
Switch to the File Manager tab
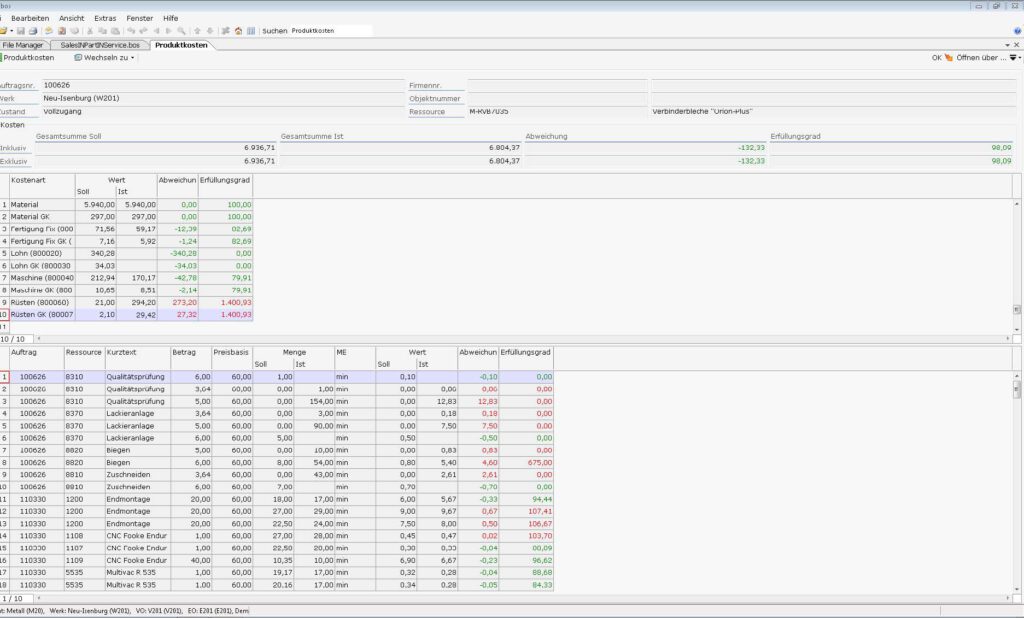(x=23, y=45)
